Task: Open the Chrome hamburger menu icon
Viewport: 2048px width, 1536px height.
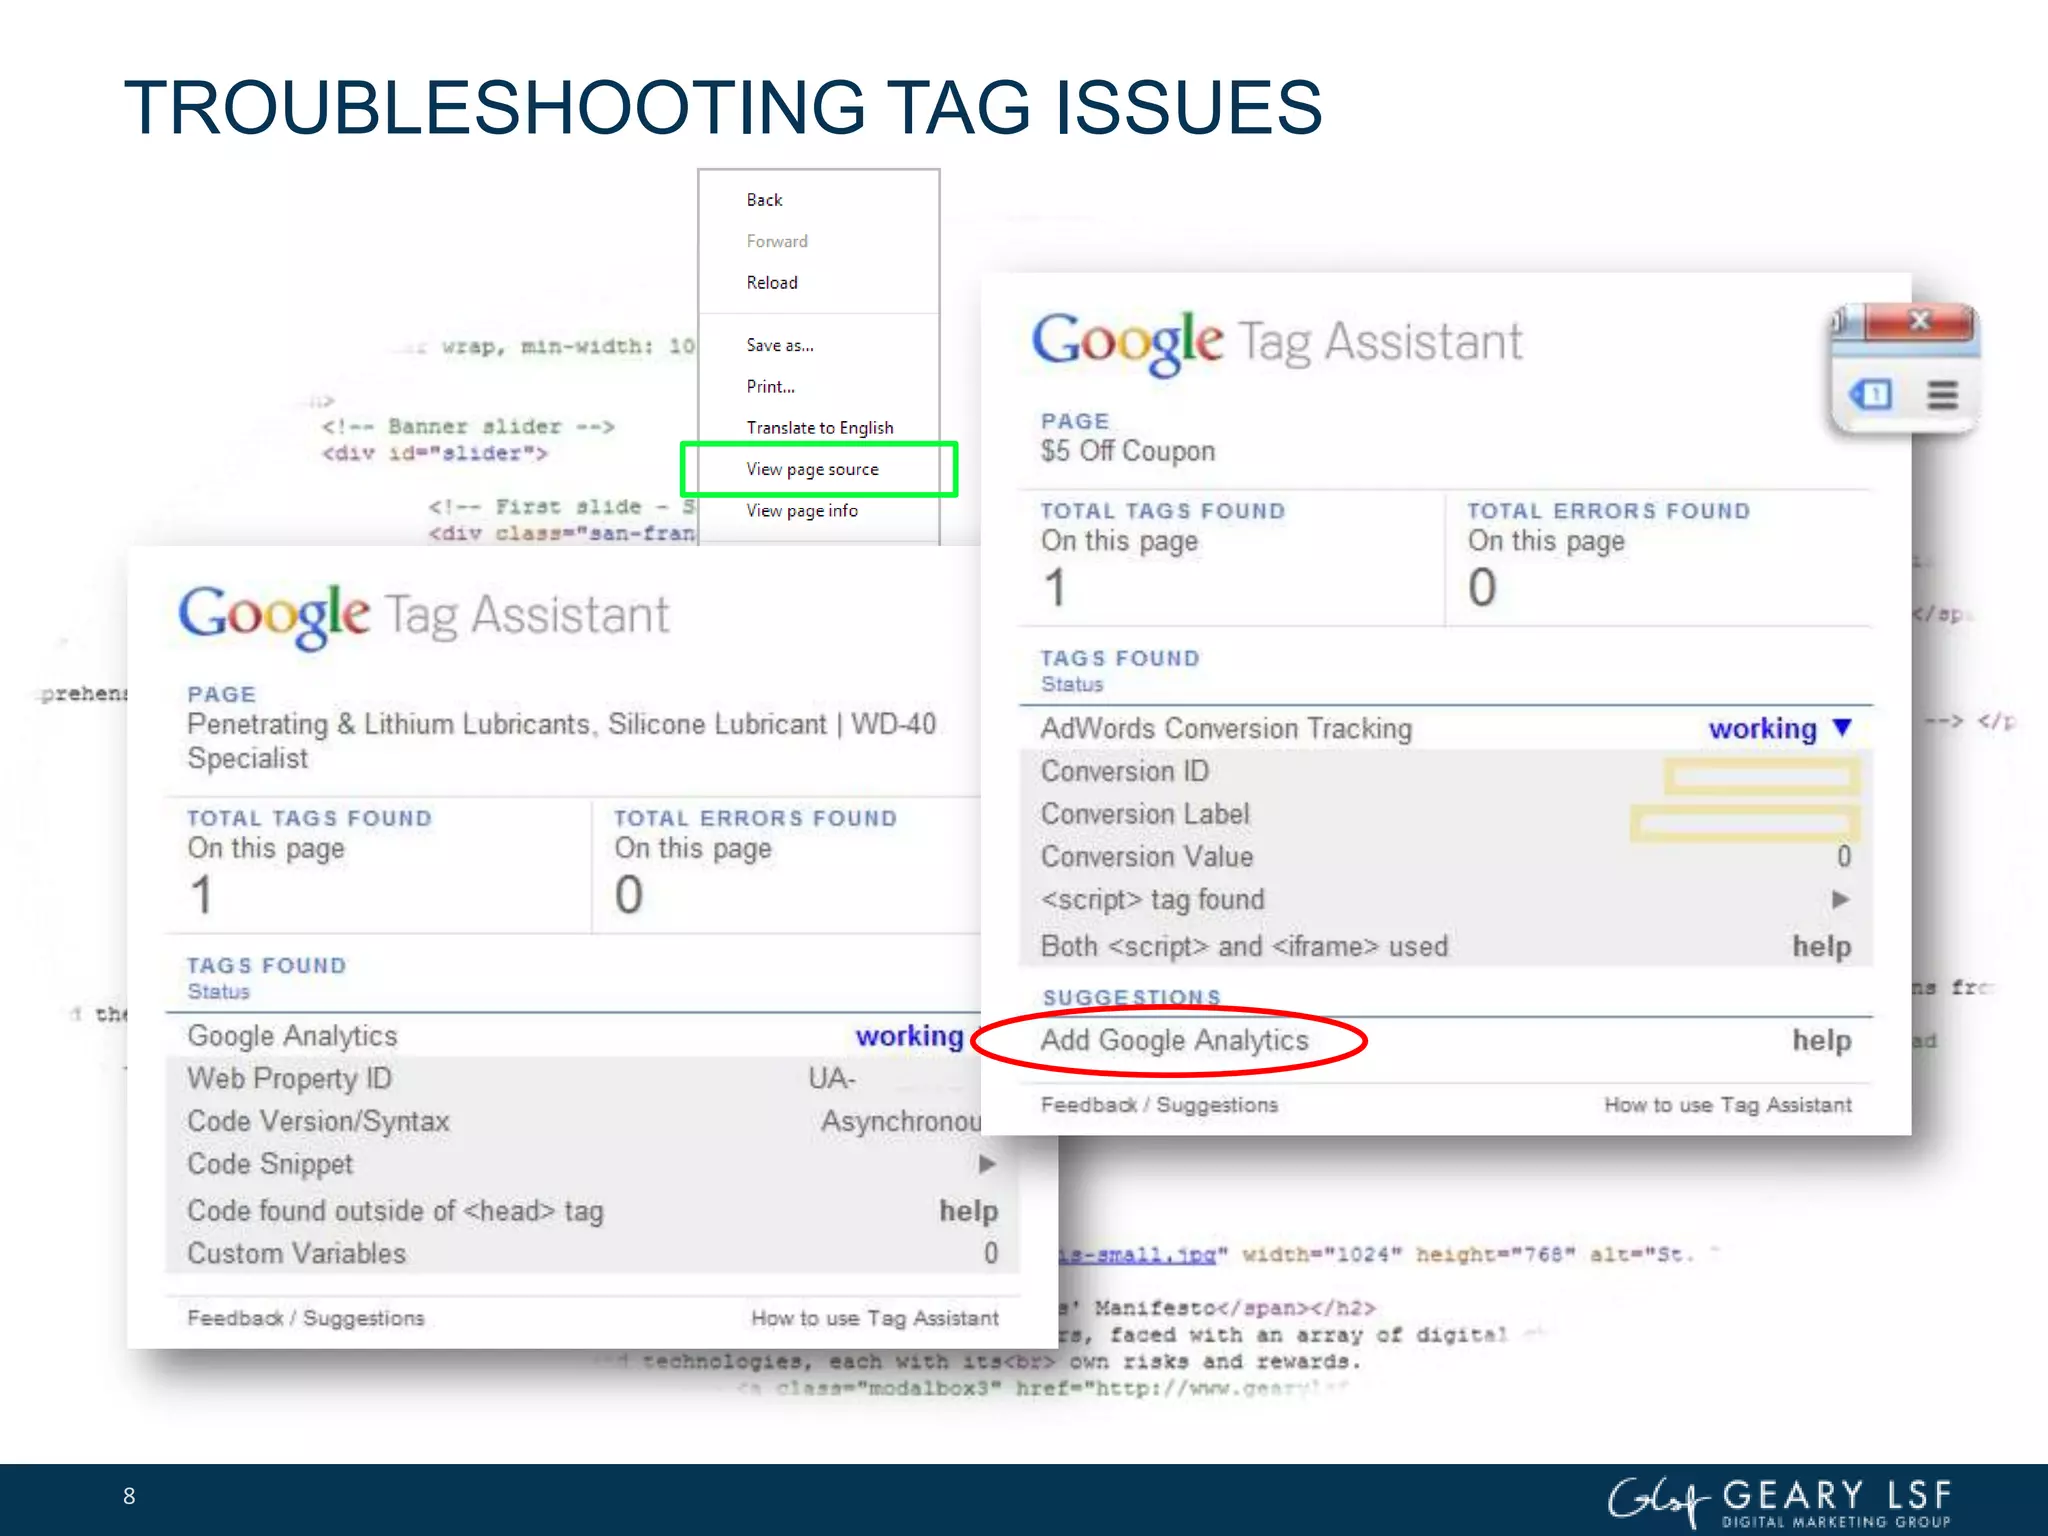Action: pyautogui.click(x=1943, y=395)
